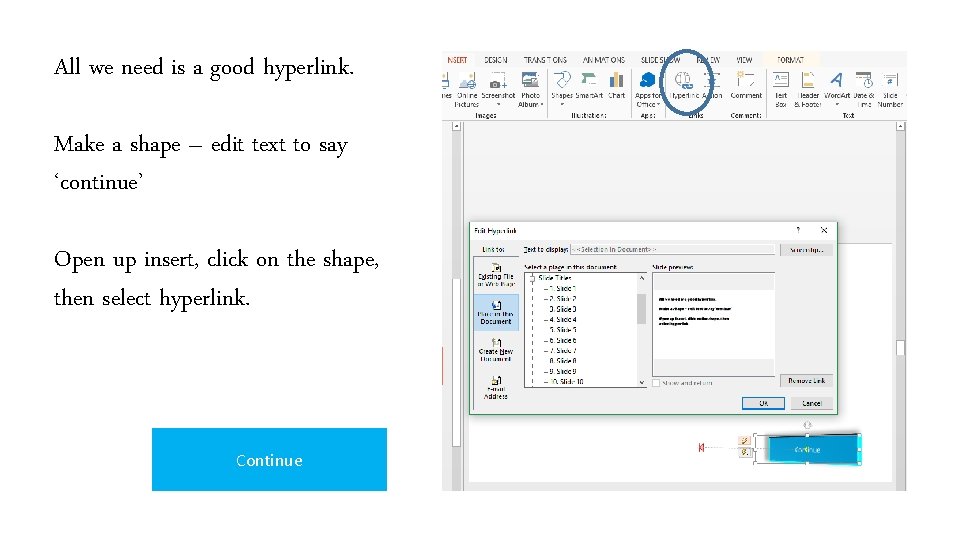The height and width of the screenshot is (540, 960).
Task: Select Slide 9 in the list
Action: [x=563, y=372]
